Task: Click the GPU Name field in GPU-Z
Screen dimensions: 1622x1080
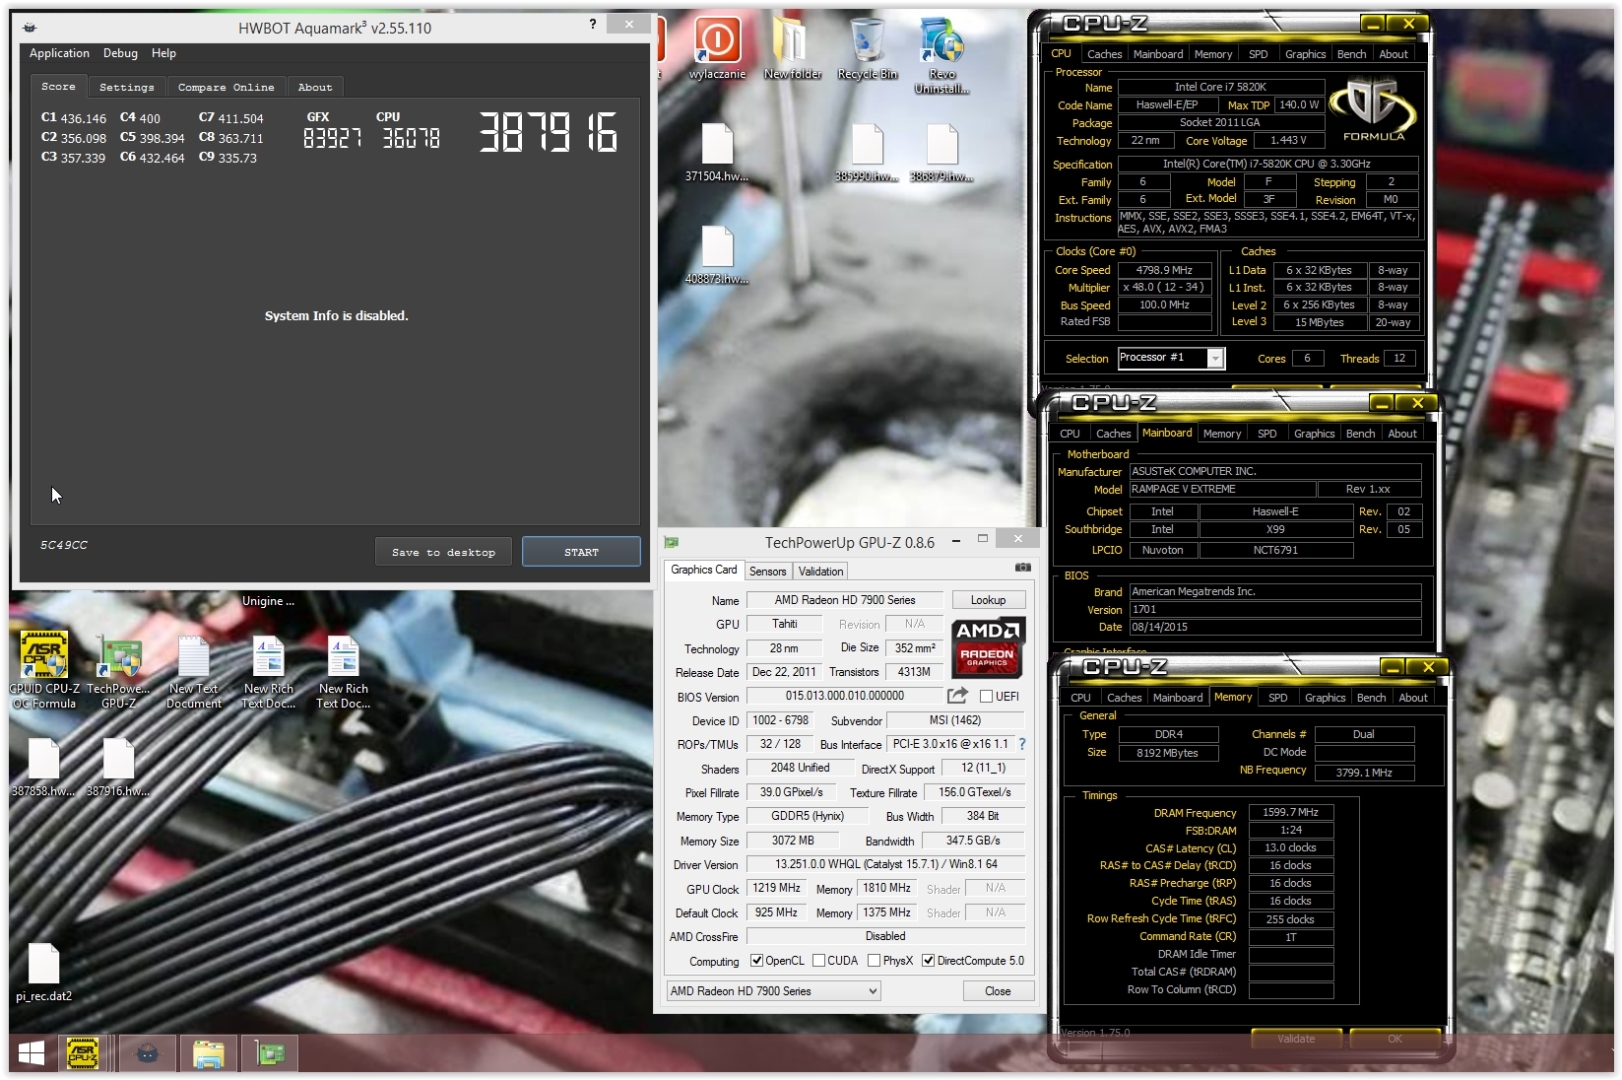Action: coord(844,600)
